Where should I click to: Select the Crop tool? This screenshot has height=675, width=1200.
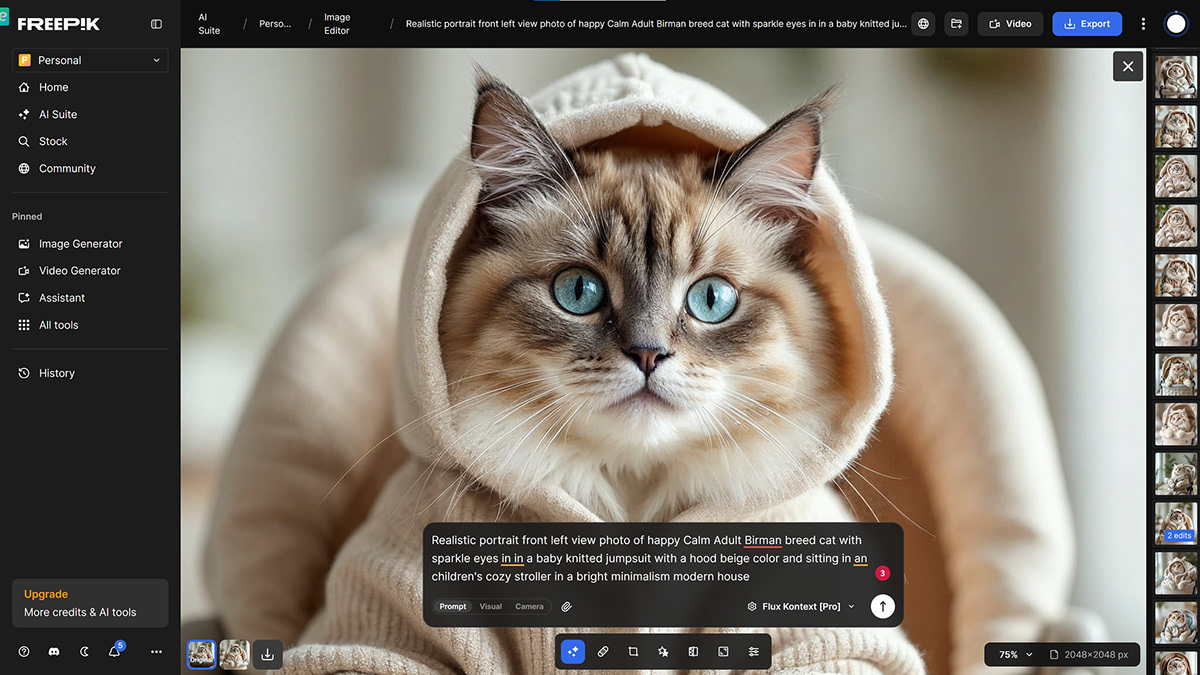point(633,652)
